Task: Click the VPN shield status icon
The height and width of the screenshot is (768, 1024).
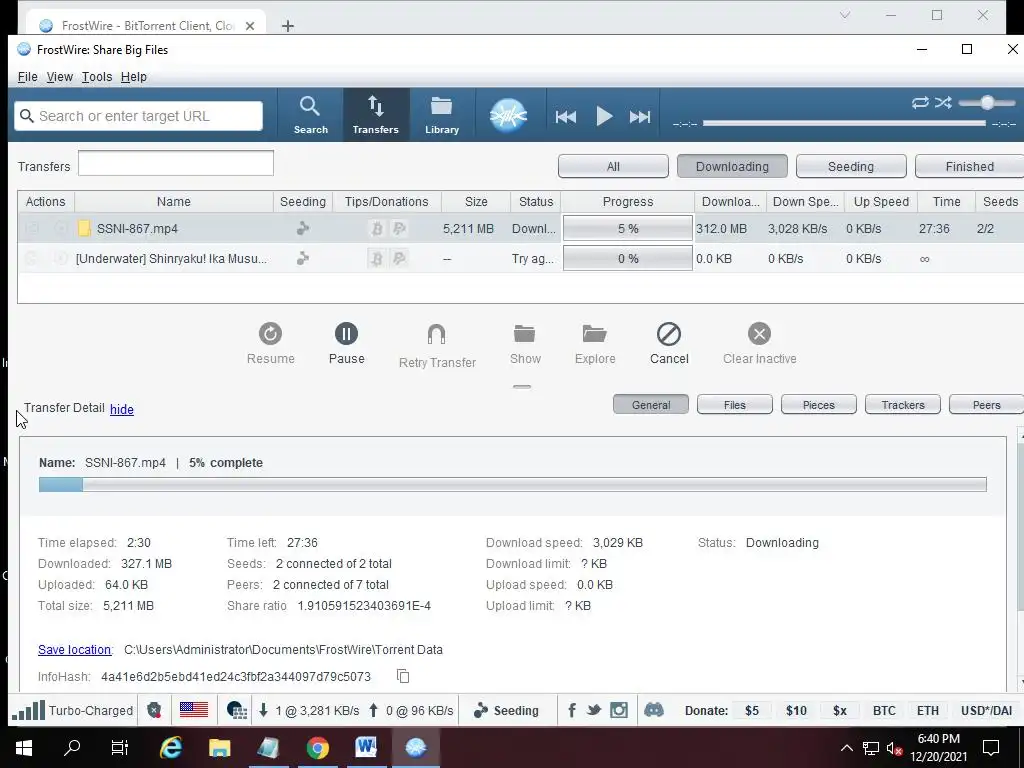Action: coord(154,711)
